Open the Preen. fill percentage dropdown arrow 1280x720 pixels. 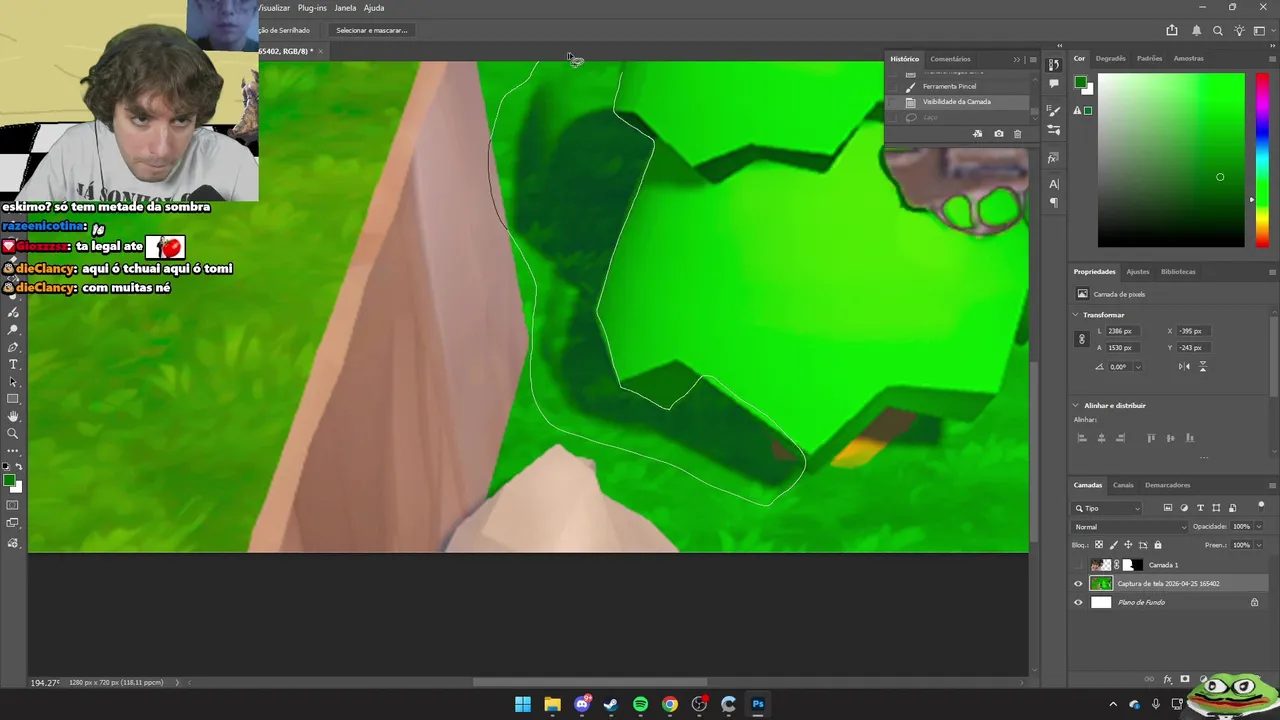(1259, 545)
